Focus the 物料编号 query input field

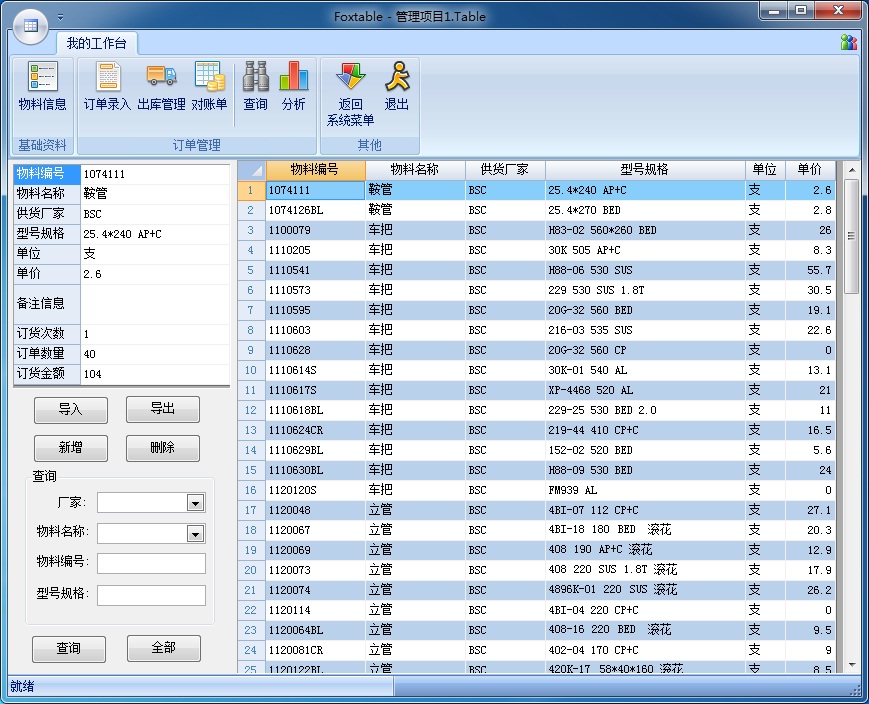click(151, 563)
